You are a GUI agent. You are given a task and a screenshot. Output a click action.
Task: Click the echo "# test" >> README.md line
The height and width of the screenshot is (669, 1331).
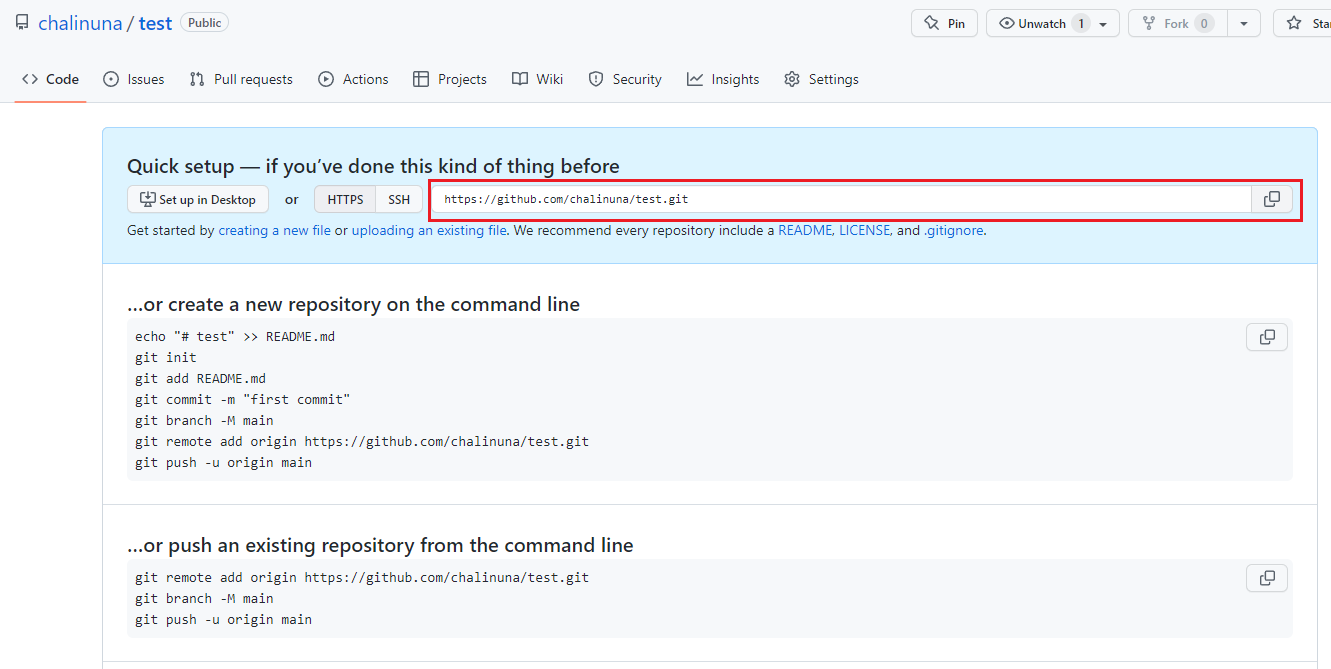click(x=235, y=337)
